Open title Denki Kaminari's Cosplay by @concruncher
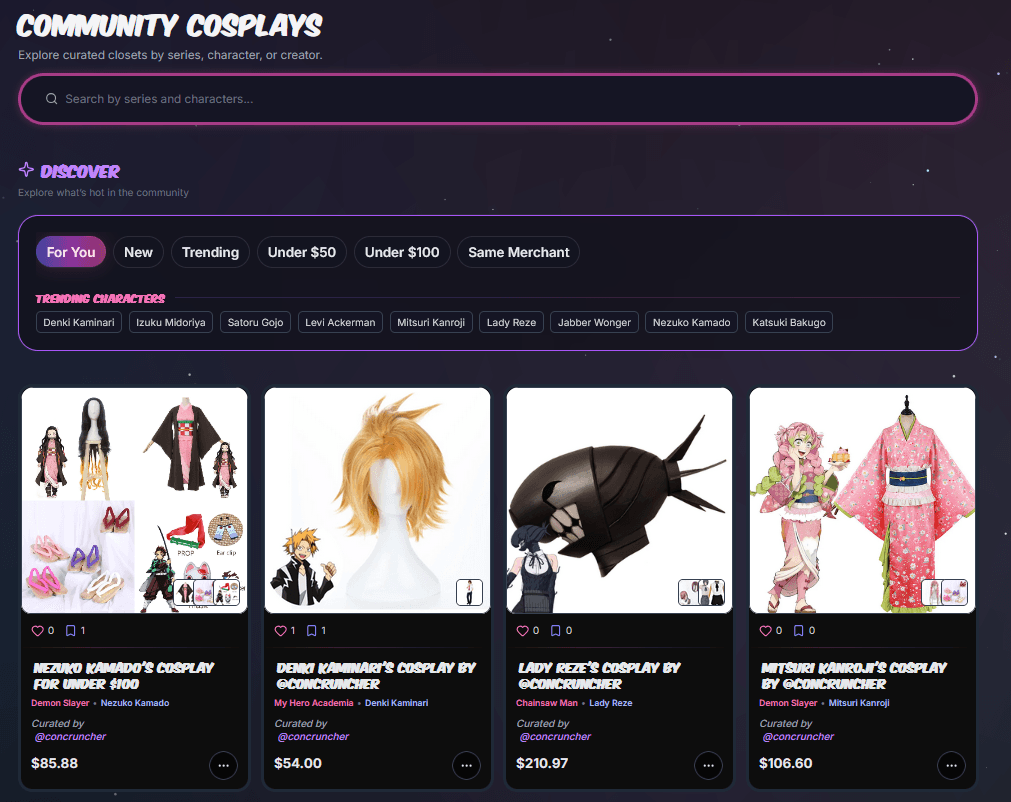This screenshot has width=1011, height=802. pos(376,676)
